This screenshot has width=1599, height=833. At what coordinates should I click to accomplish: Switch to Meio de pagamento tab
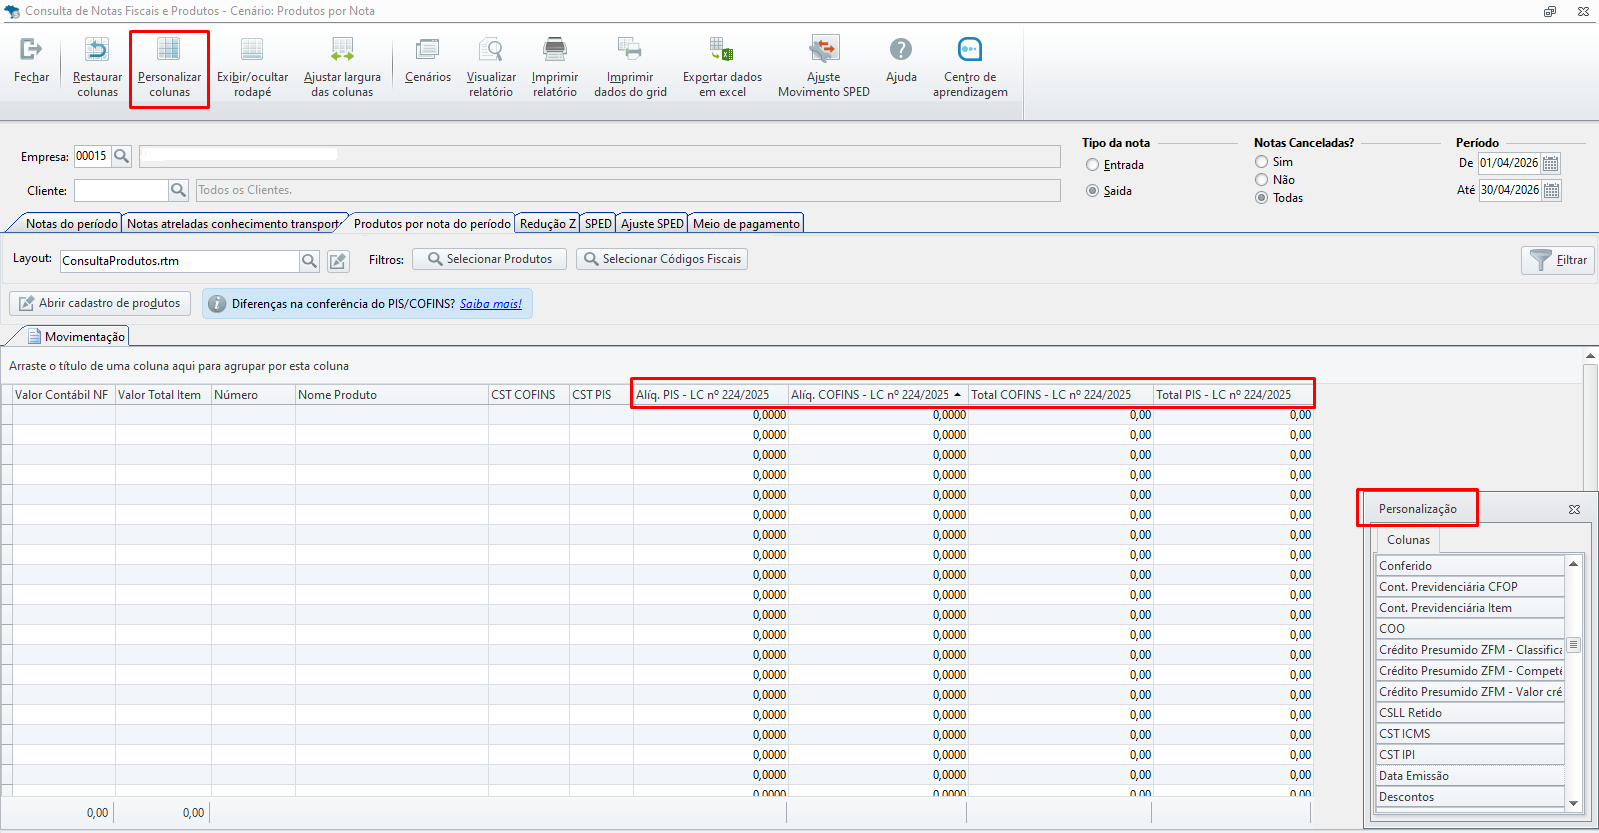[746, 224]
